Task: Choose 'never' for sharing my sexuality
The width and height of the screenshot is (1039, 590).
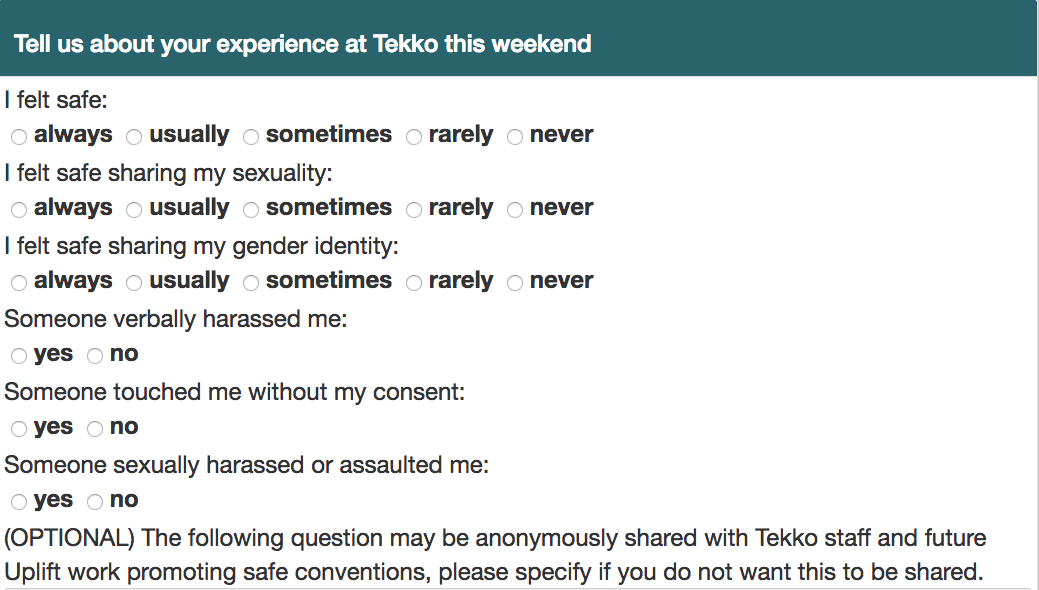Action: click(515, 209)
